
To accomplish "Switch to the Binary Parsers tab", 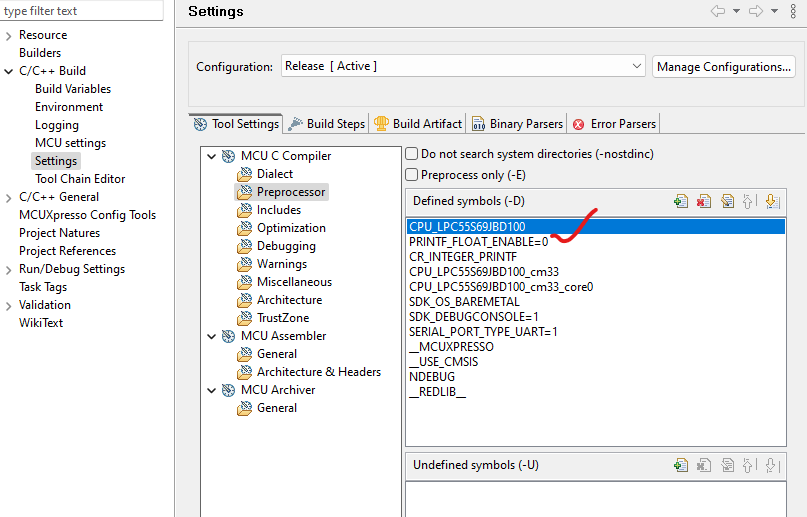I will click(x=517, y=124).
